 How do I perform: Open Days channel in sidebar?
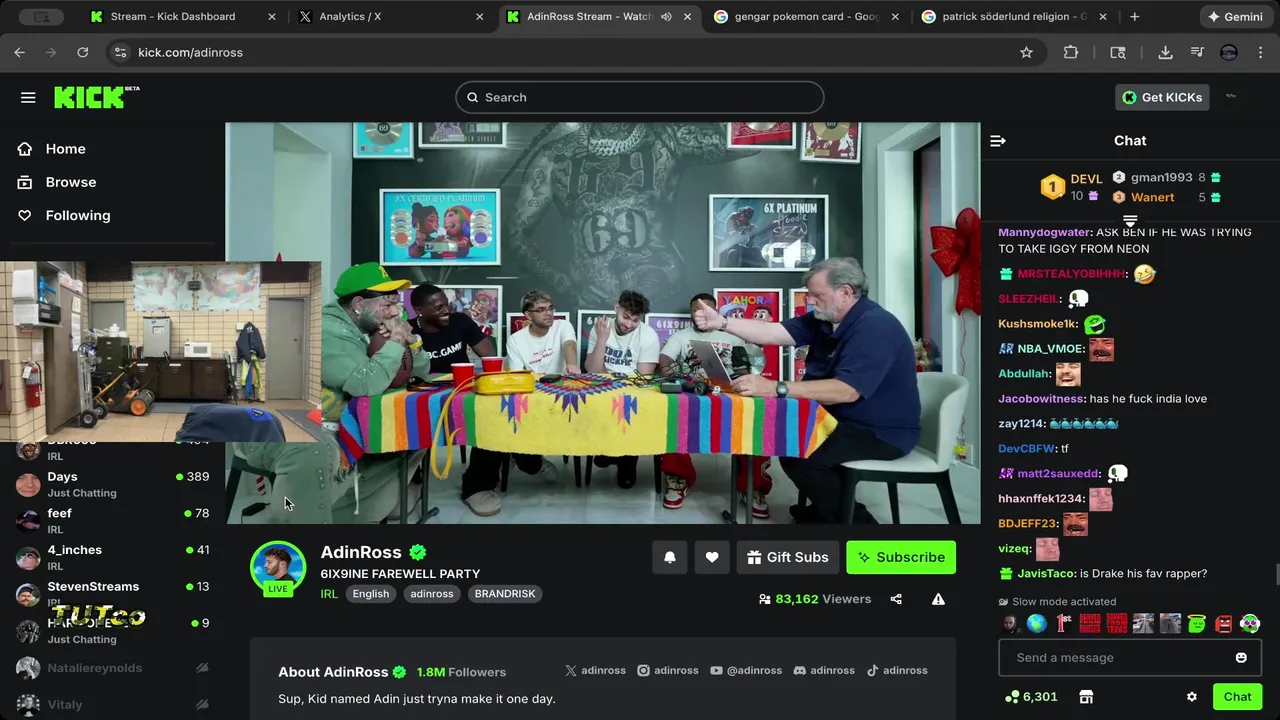click(112, 484)
